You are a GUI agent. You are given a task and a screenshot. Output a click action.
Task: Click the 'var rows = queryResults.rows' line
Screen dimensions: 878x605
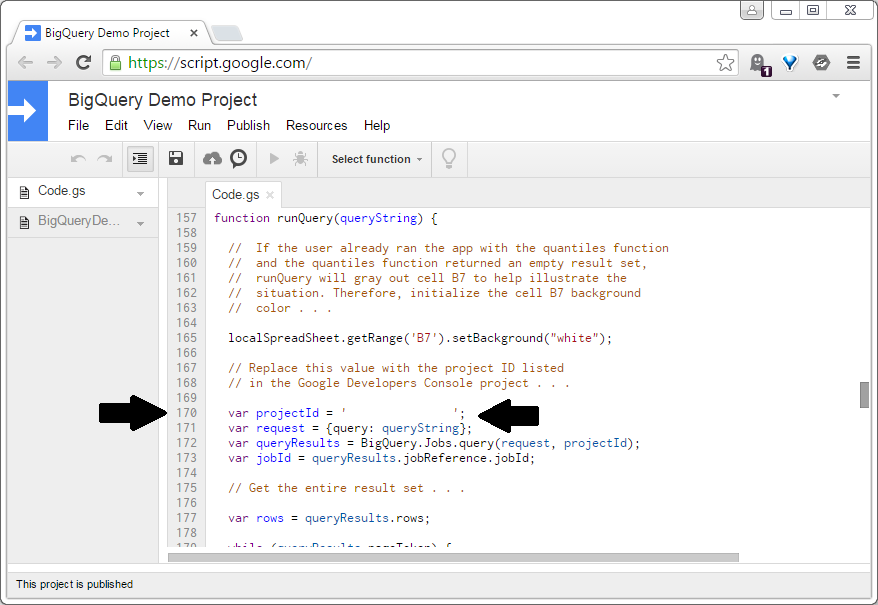[329, 518]
